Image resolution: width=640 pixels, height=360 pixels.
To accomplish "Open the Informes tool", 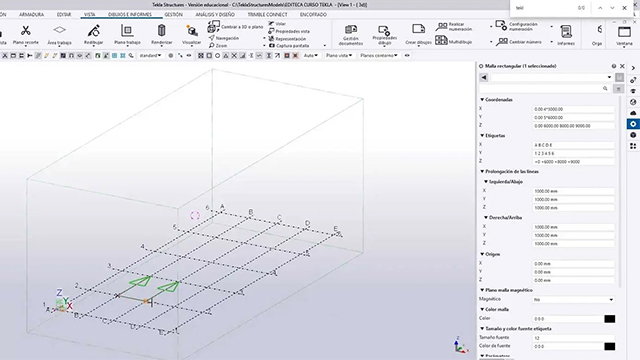I will (x=566, y=34).
